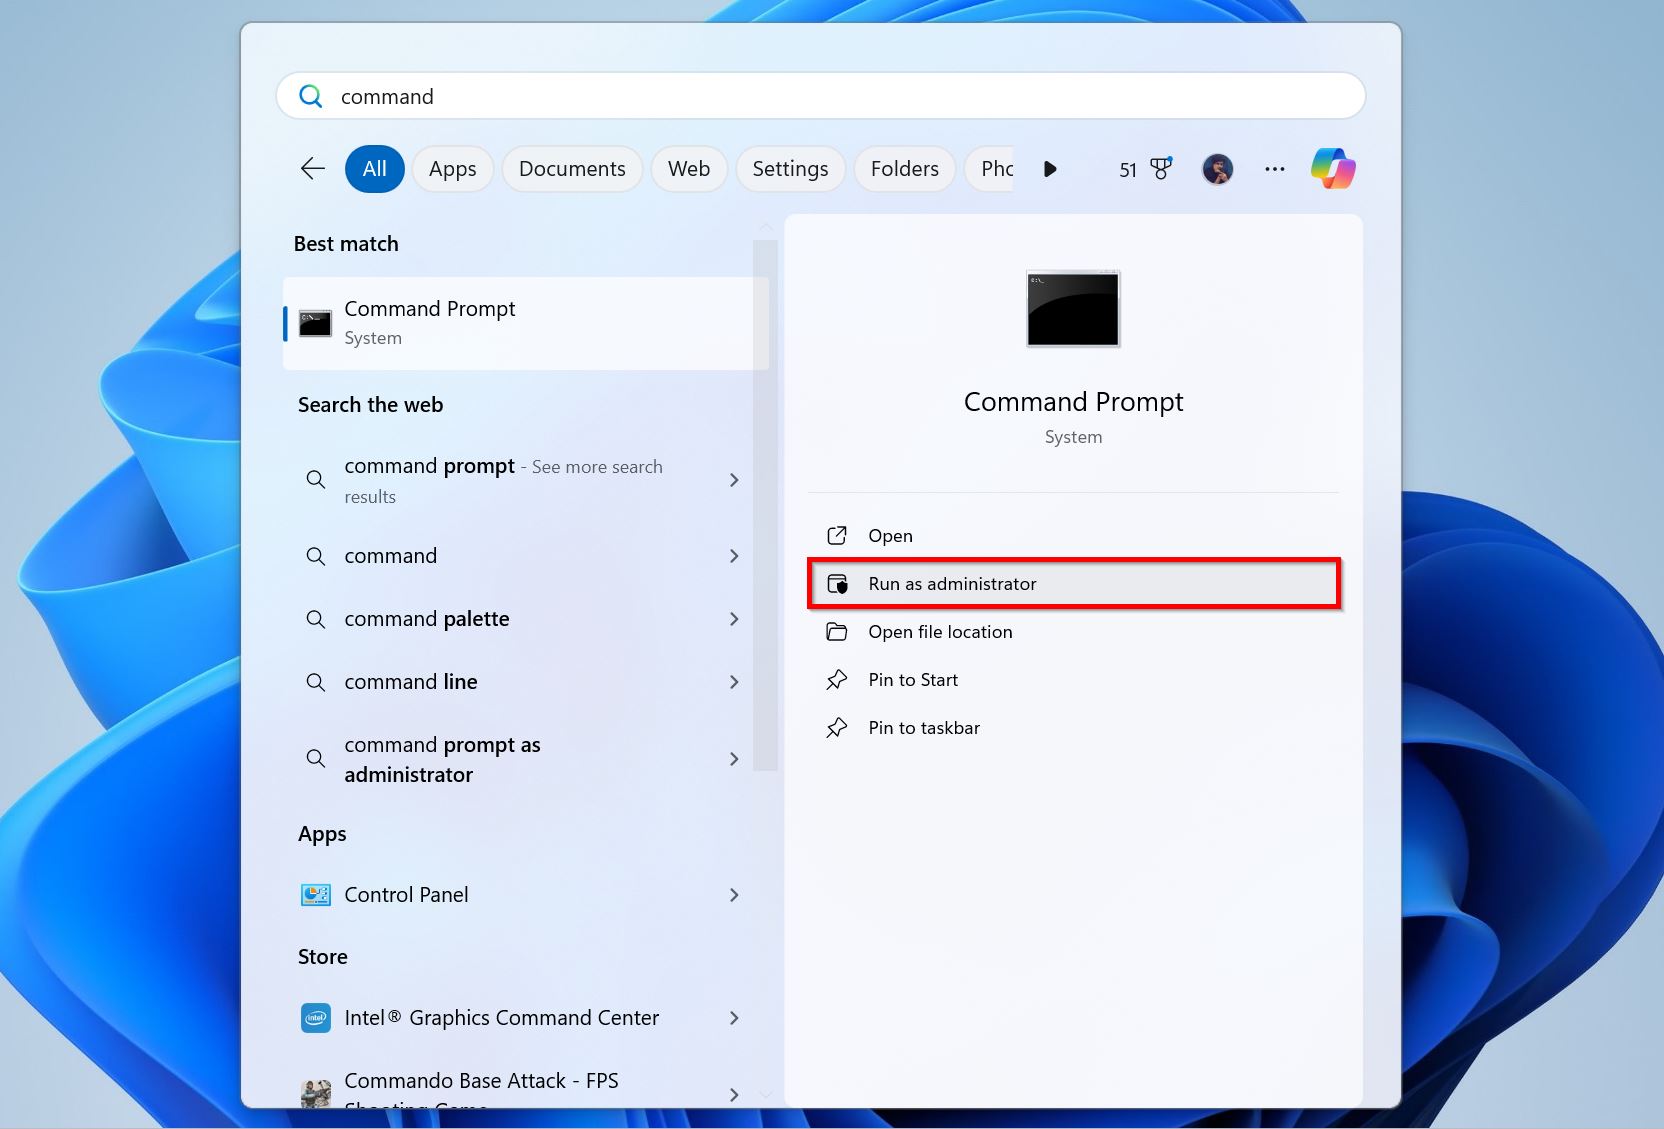Pin Command Prompt to Start
This screenshot has height=1129, width=1664.
[912, 679]
